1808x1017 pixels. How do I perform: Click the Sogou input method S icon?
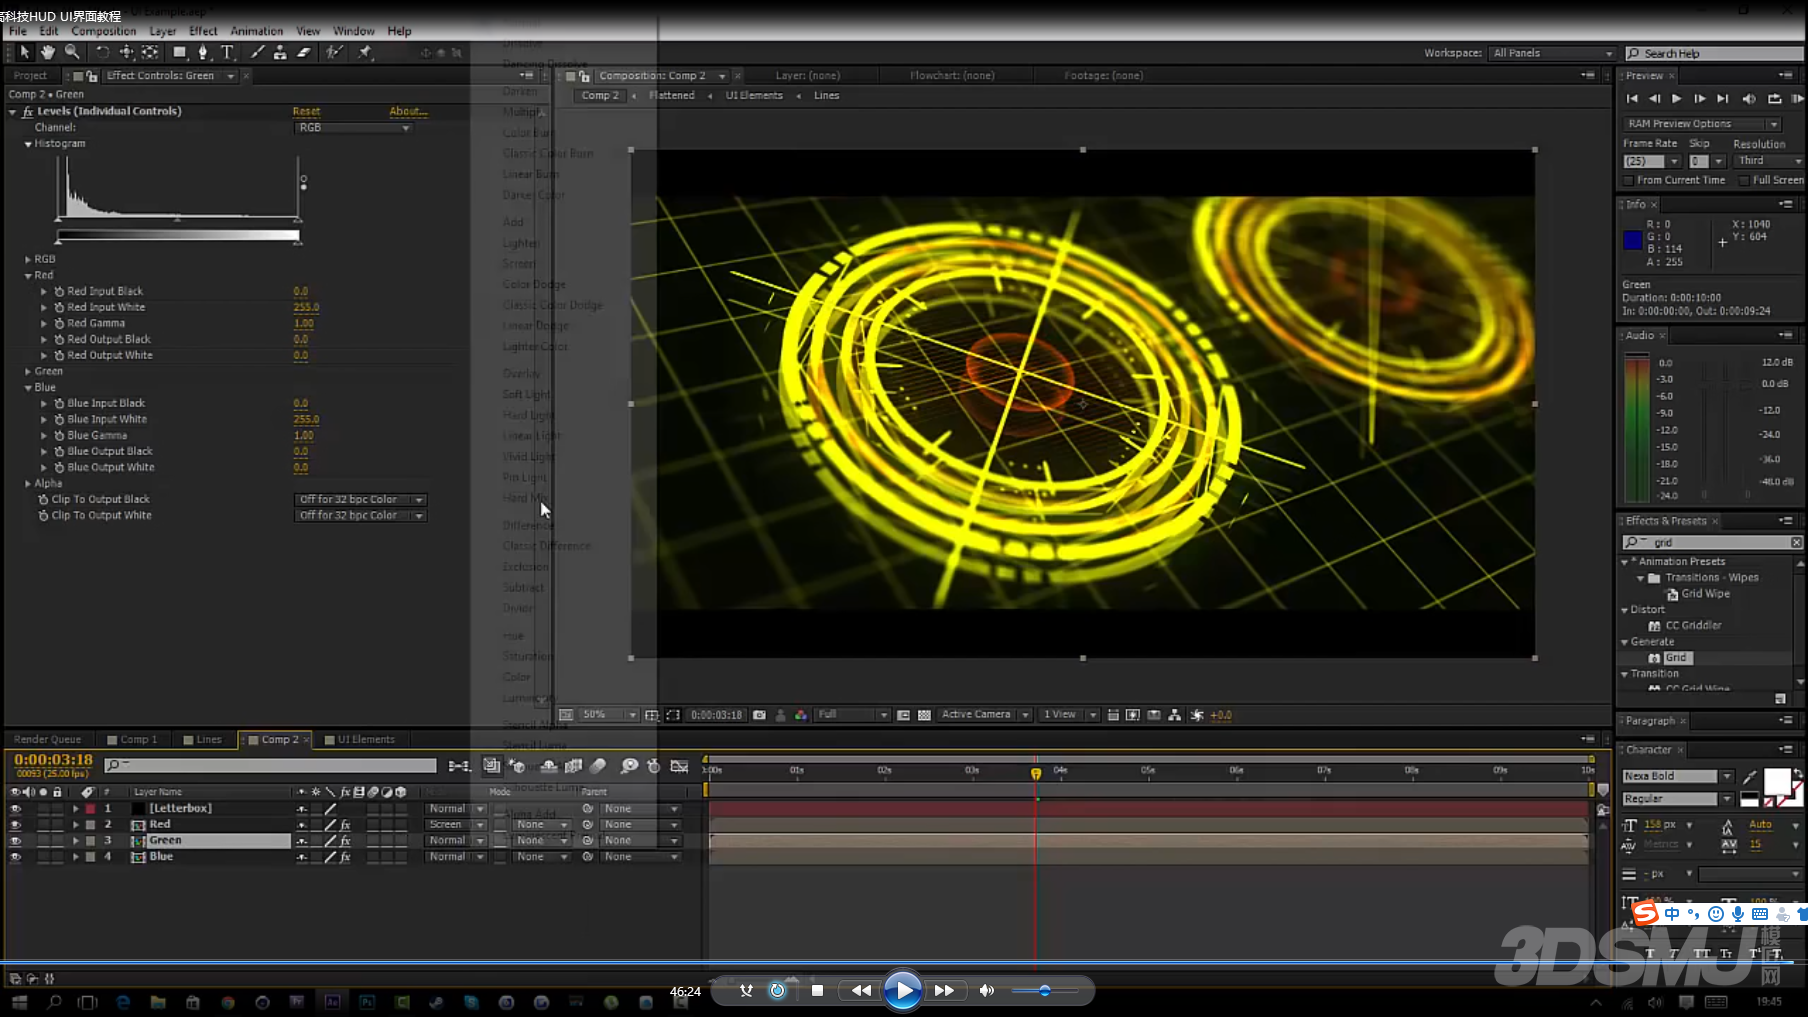tap(1645, 913)
